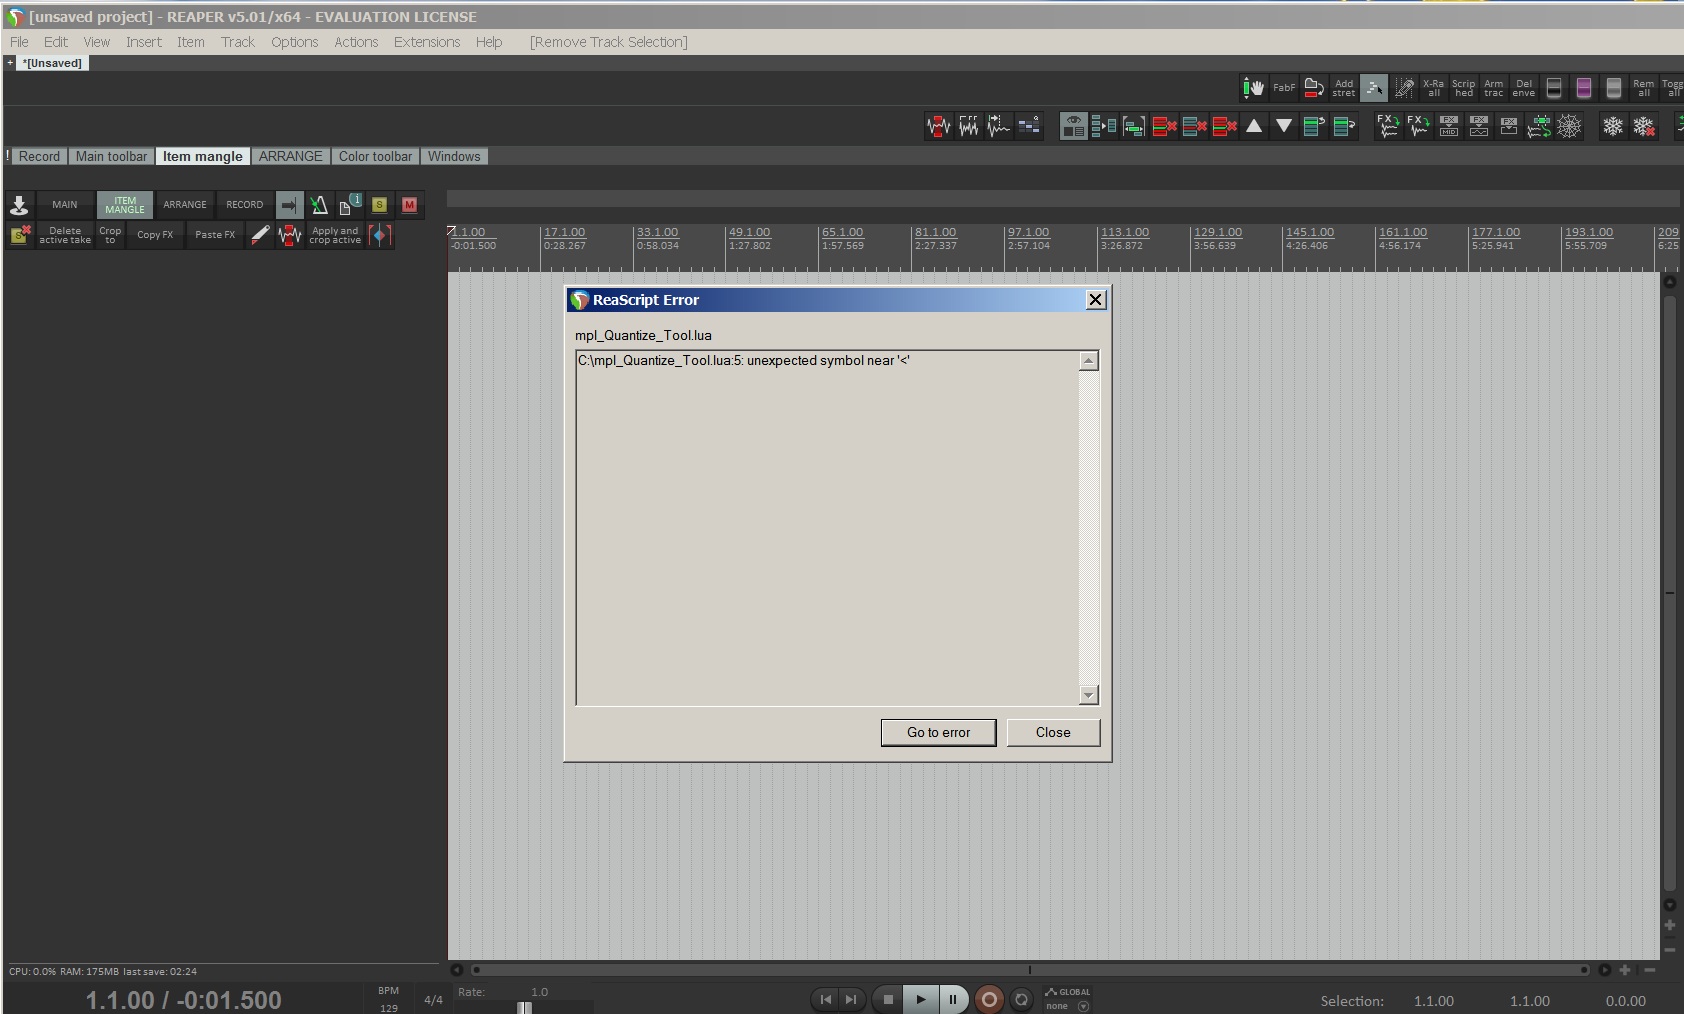Viewport: 1684px width, 1014px height.
Task: Toggle the metronome icon
Action: tap(319, 205)
